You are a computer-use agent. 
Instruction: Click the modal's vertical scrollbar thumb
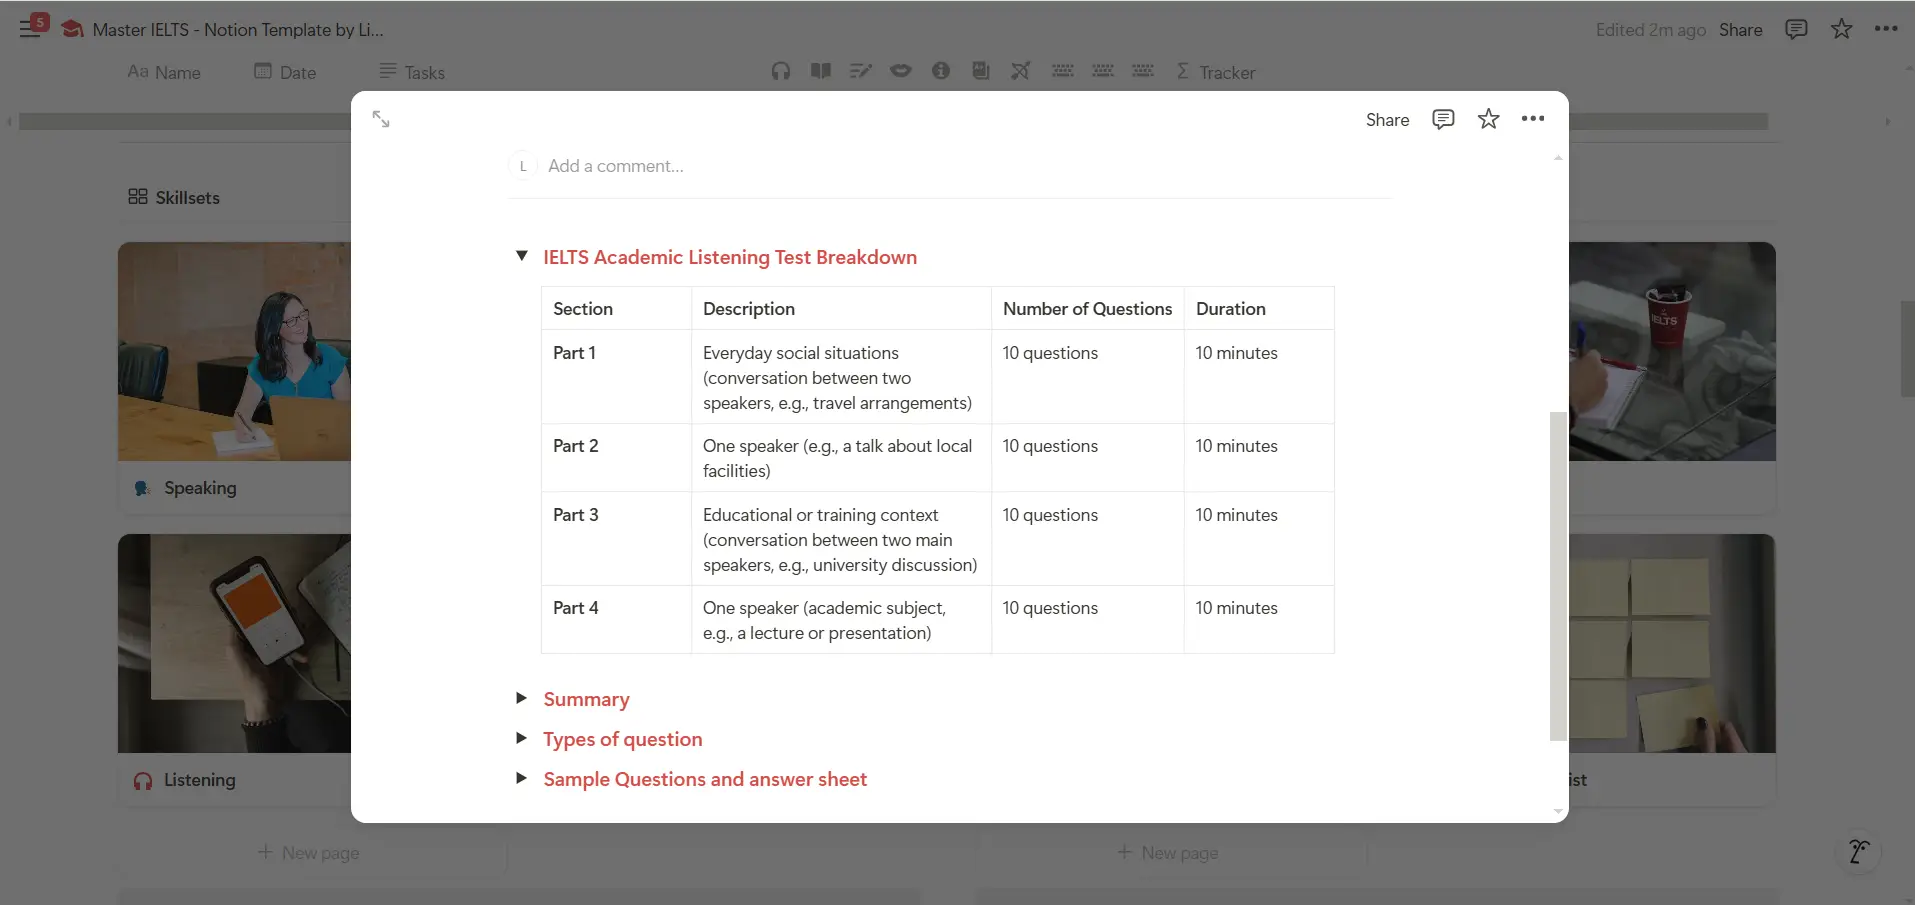(x=1557, y=575)
